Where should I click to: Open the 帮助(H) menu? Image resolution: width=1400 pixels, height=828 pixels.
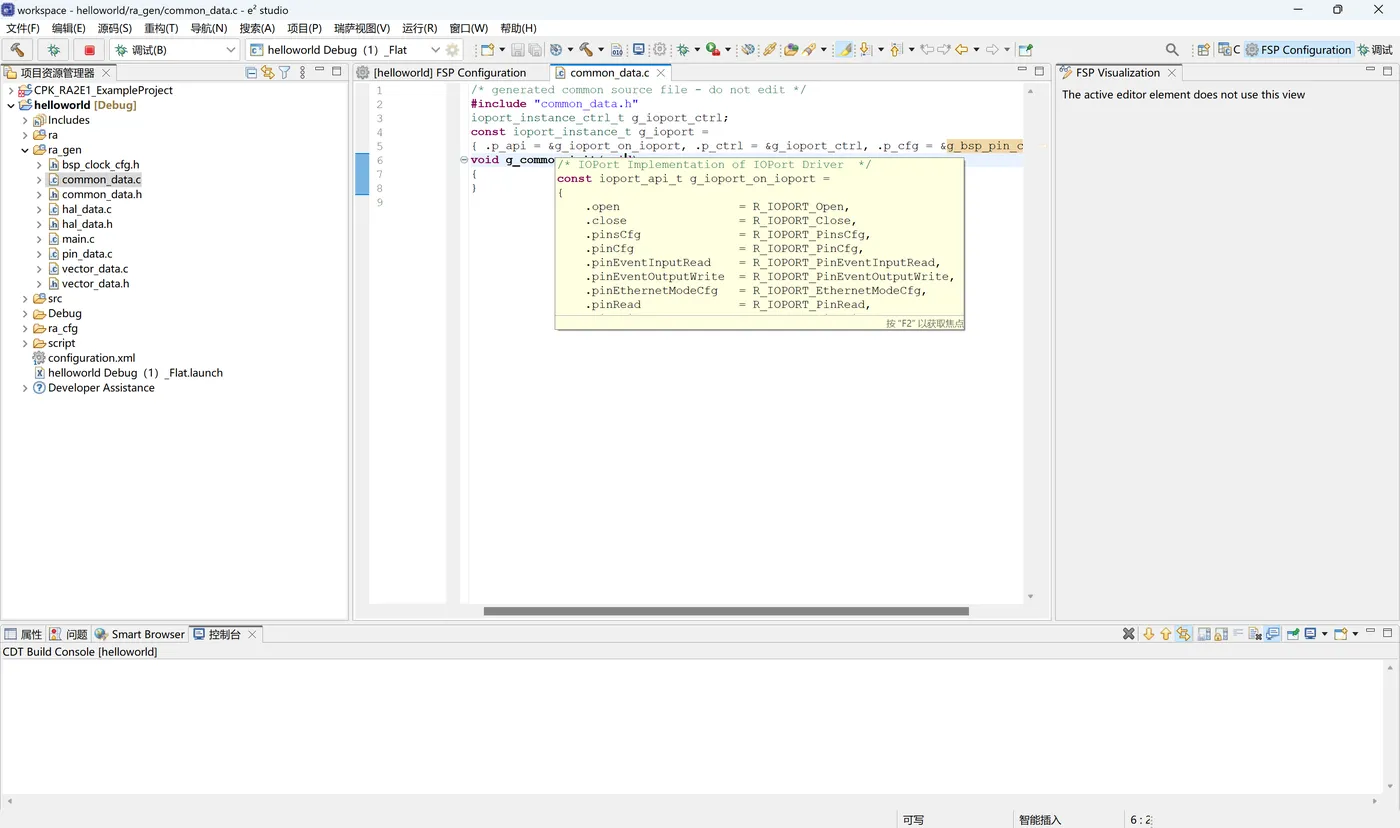click(518, 28)
